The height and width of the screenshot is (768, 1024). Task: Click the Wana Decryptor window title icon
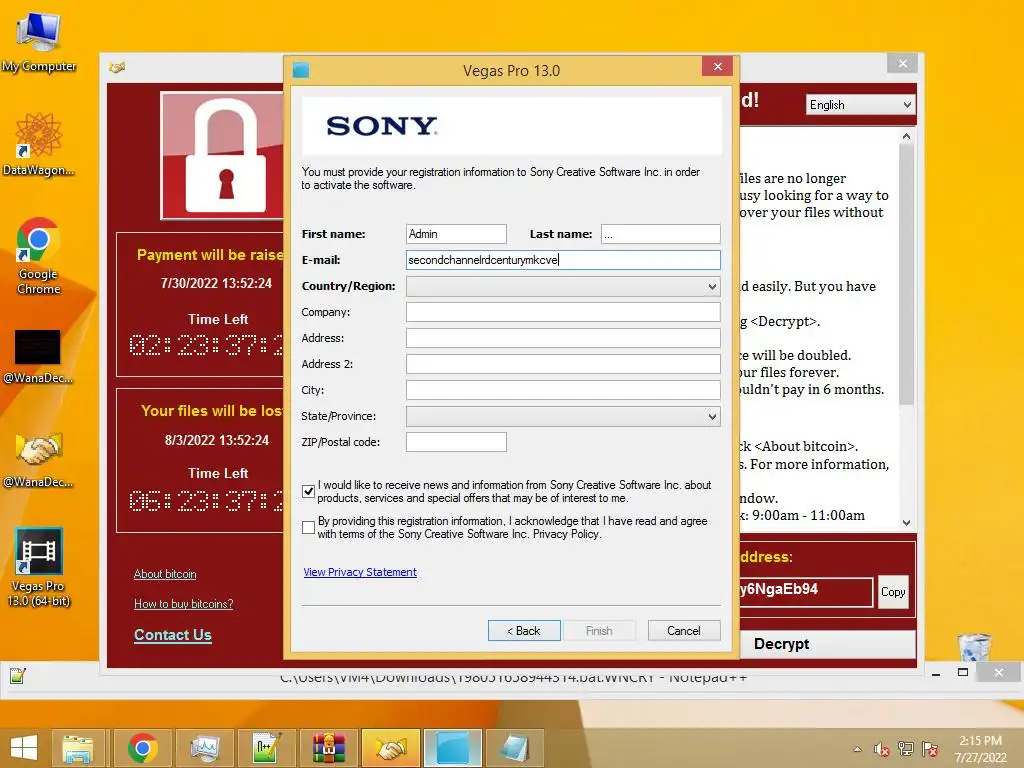118,67
